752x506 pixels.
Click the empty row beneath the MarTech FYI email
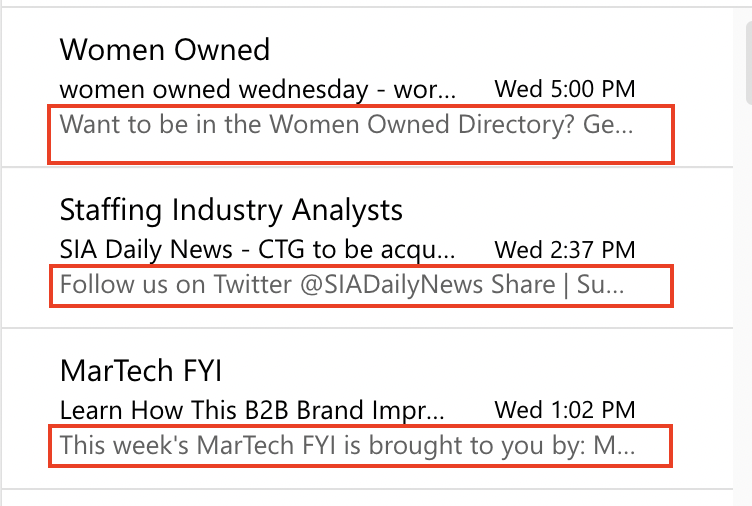tap(360, 498)
